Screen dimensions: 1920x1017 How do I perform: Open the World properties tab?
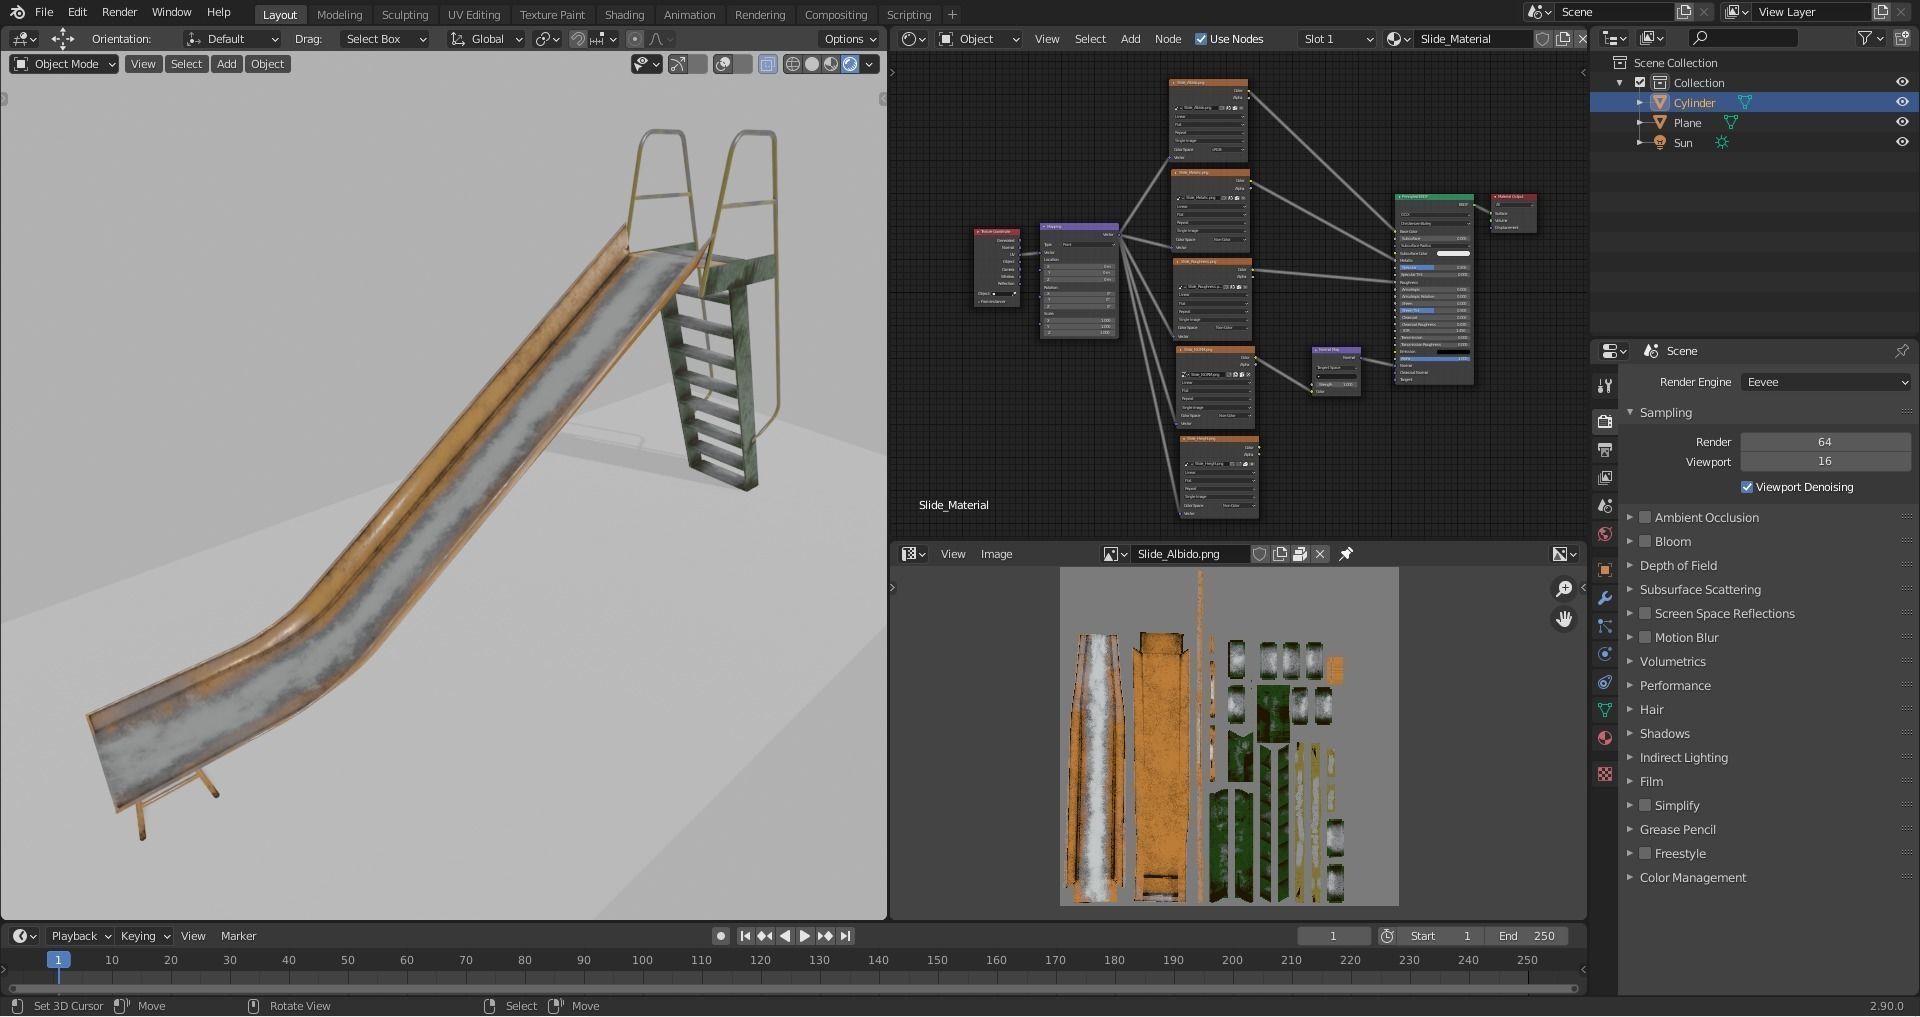click(x=1605, y=534)
